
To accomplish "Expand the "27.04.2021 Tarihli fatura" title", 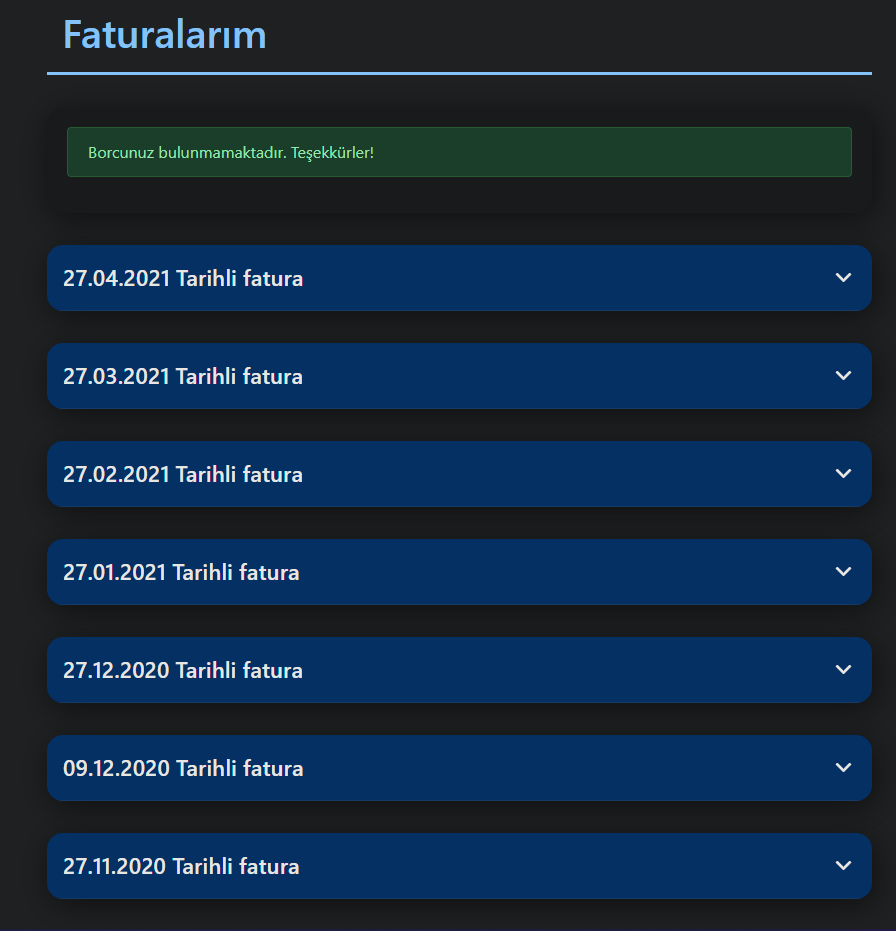I will (183, 278).
